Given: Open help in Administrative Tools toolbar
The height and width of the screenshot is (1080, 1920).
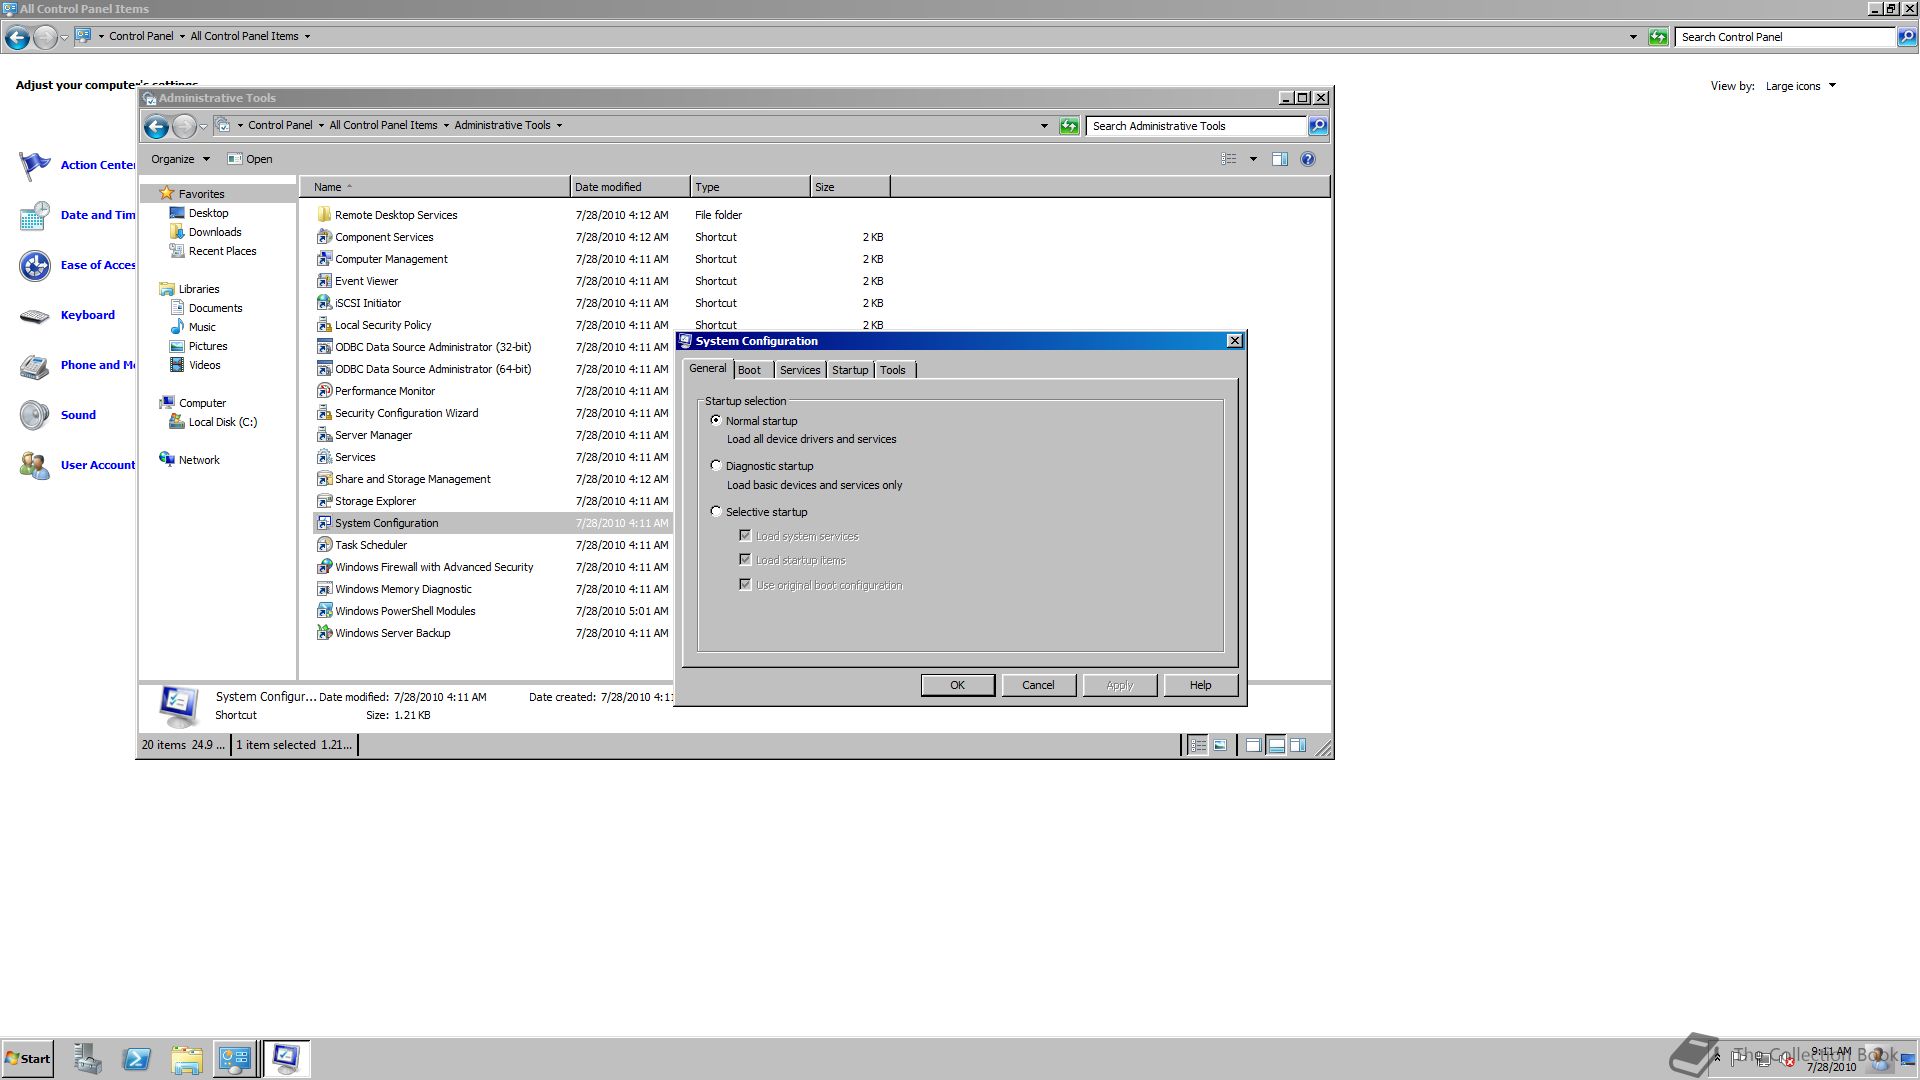Looking at the screenshot, I should pos(1307,159).
